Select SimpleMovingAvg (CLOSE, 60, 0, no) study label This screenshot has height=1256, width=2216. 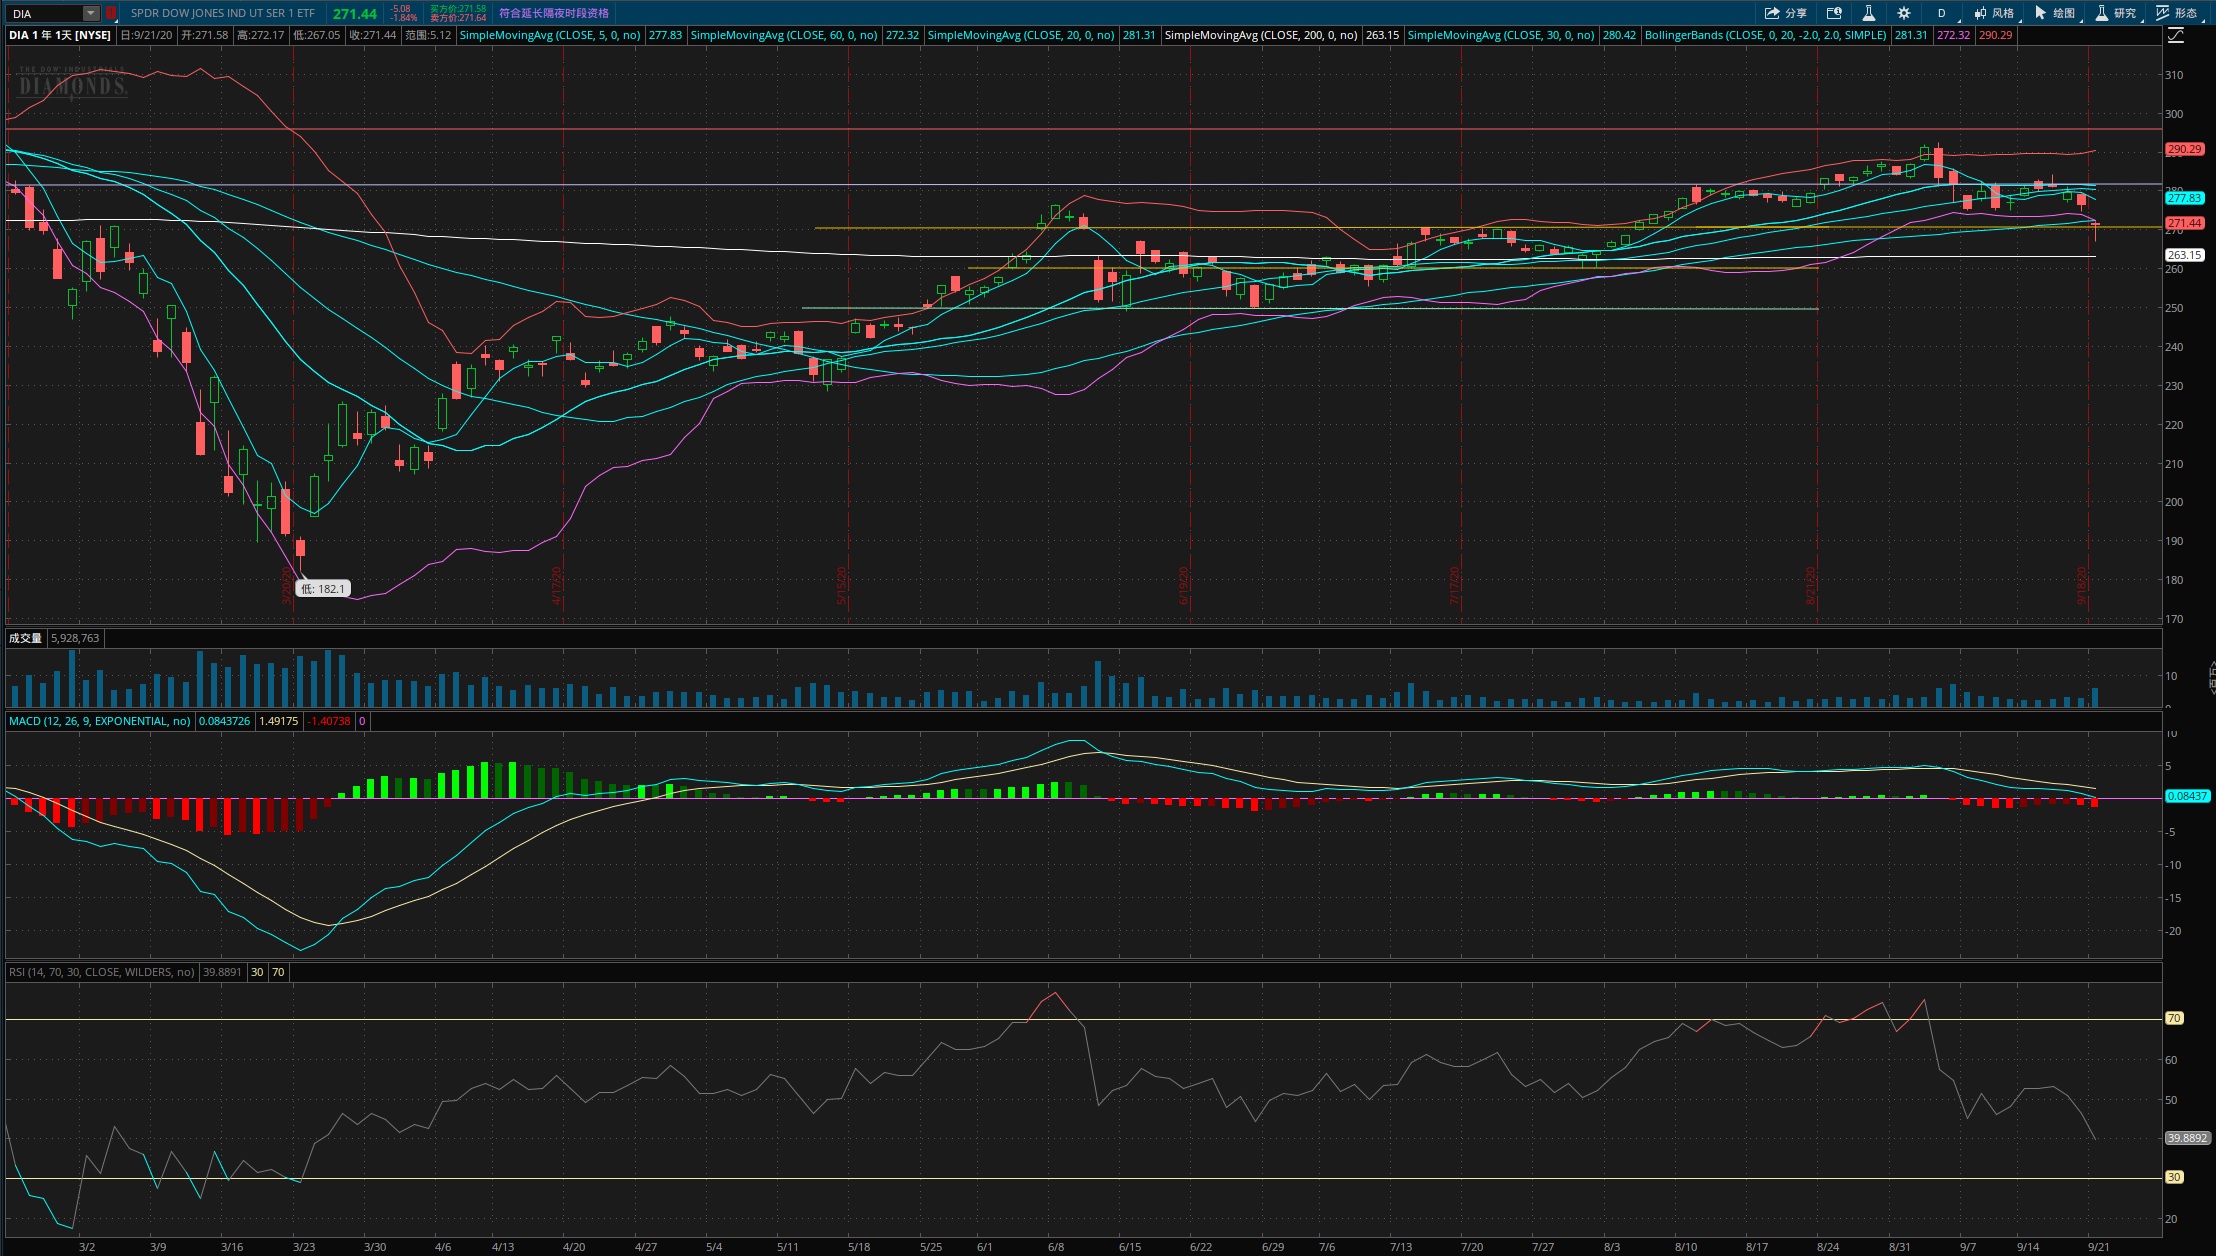coord(784,35)
